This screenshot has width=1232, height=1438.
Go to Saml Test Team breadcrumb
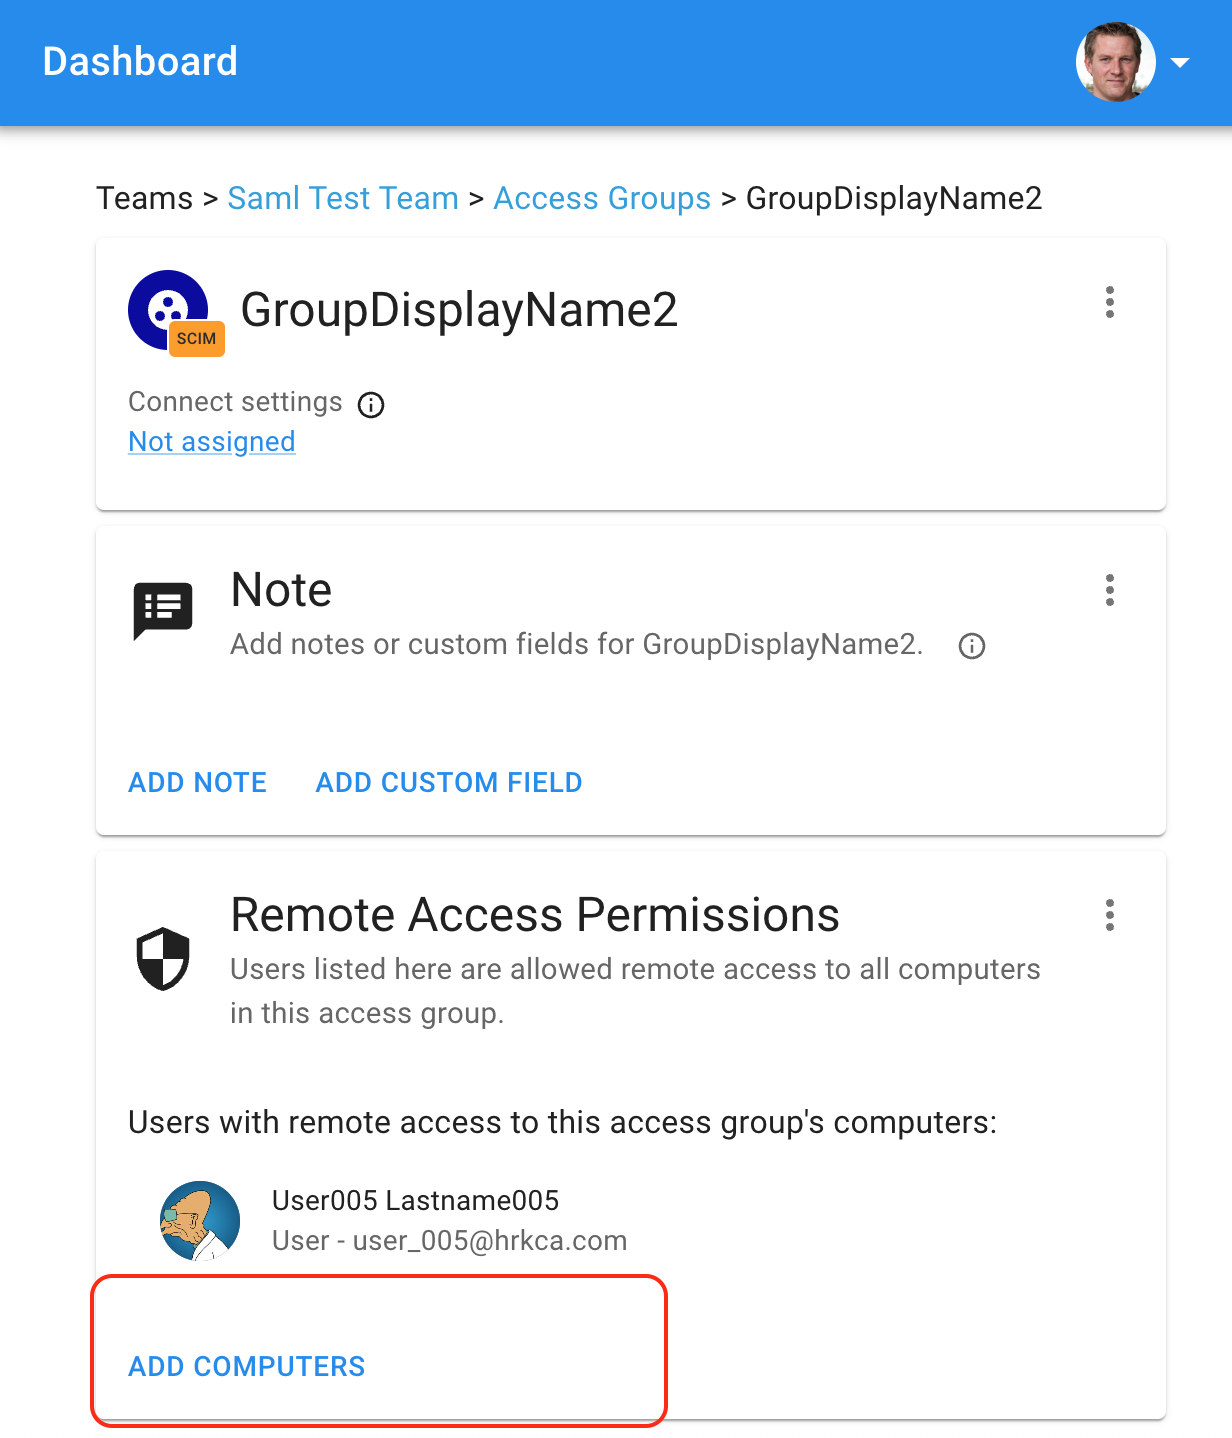click(x=343, y=198)
